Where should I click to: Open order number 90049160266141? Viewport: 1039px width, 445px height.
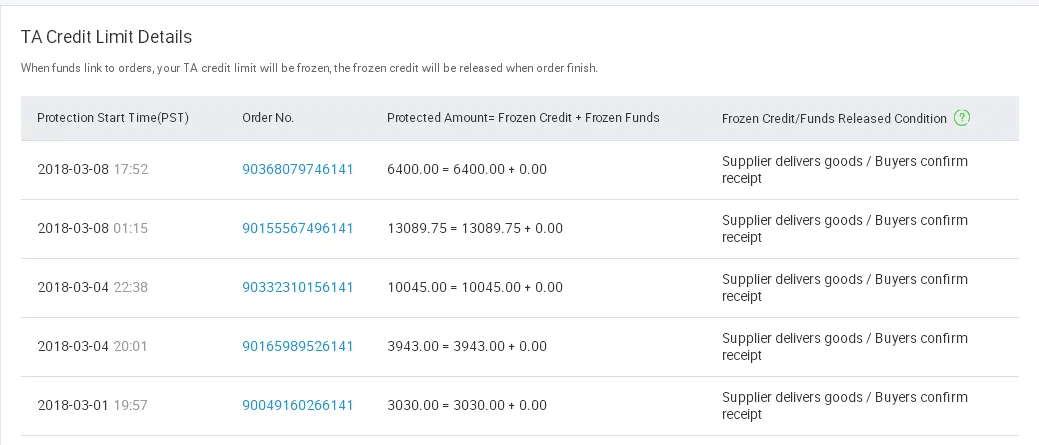point(297,405)
